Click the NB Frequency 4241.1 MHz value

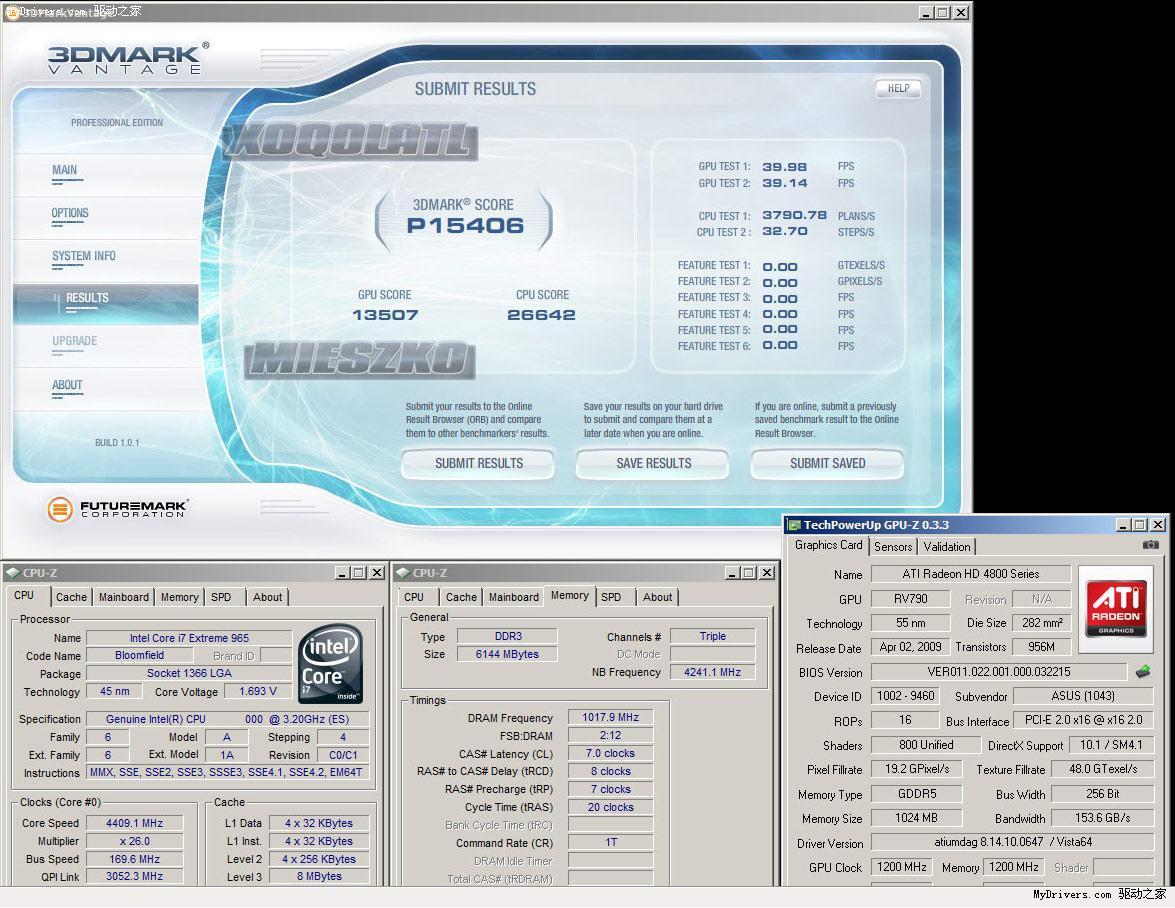click(x=712, y=672)
